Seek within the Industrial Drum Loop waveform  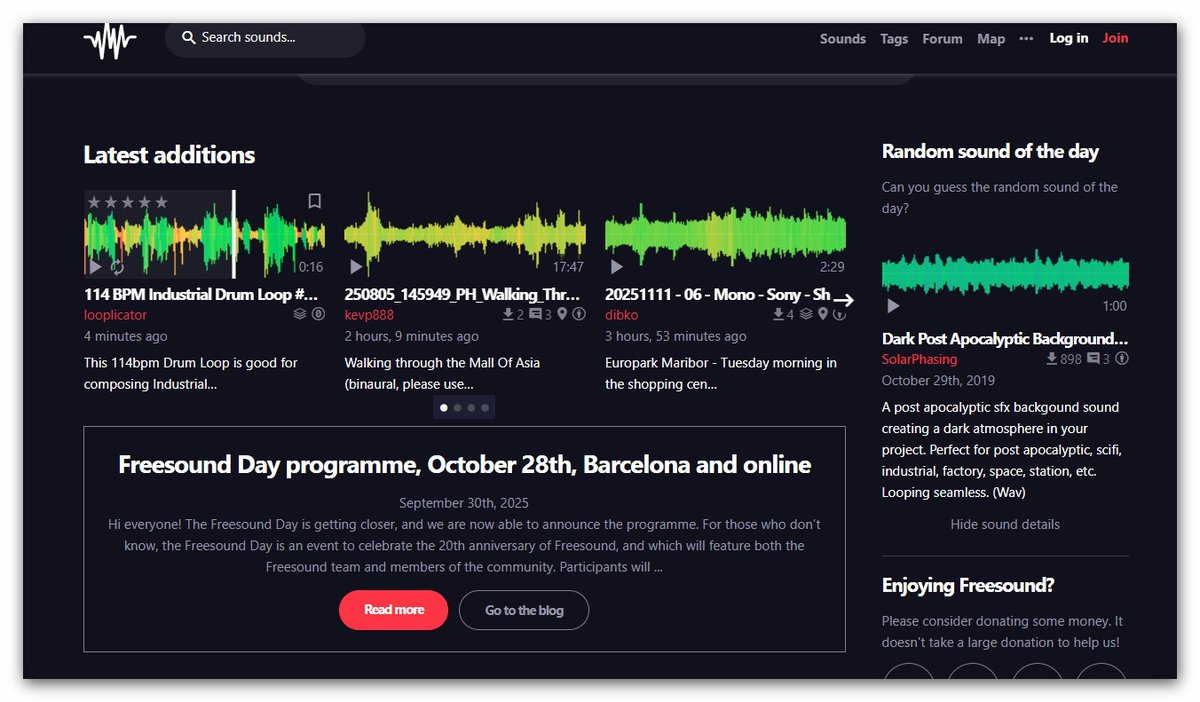[x=204, y=234]
